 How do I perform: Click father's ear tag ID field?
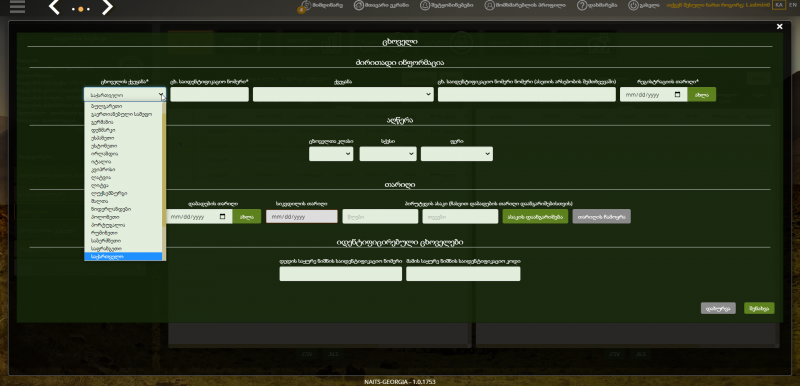click(463, 274)
